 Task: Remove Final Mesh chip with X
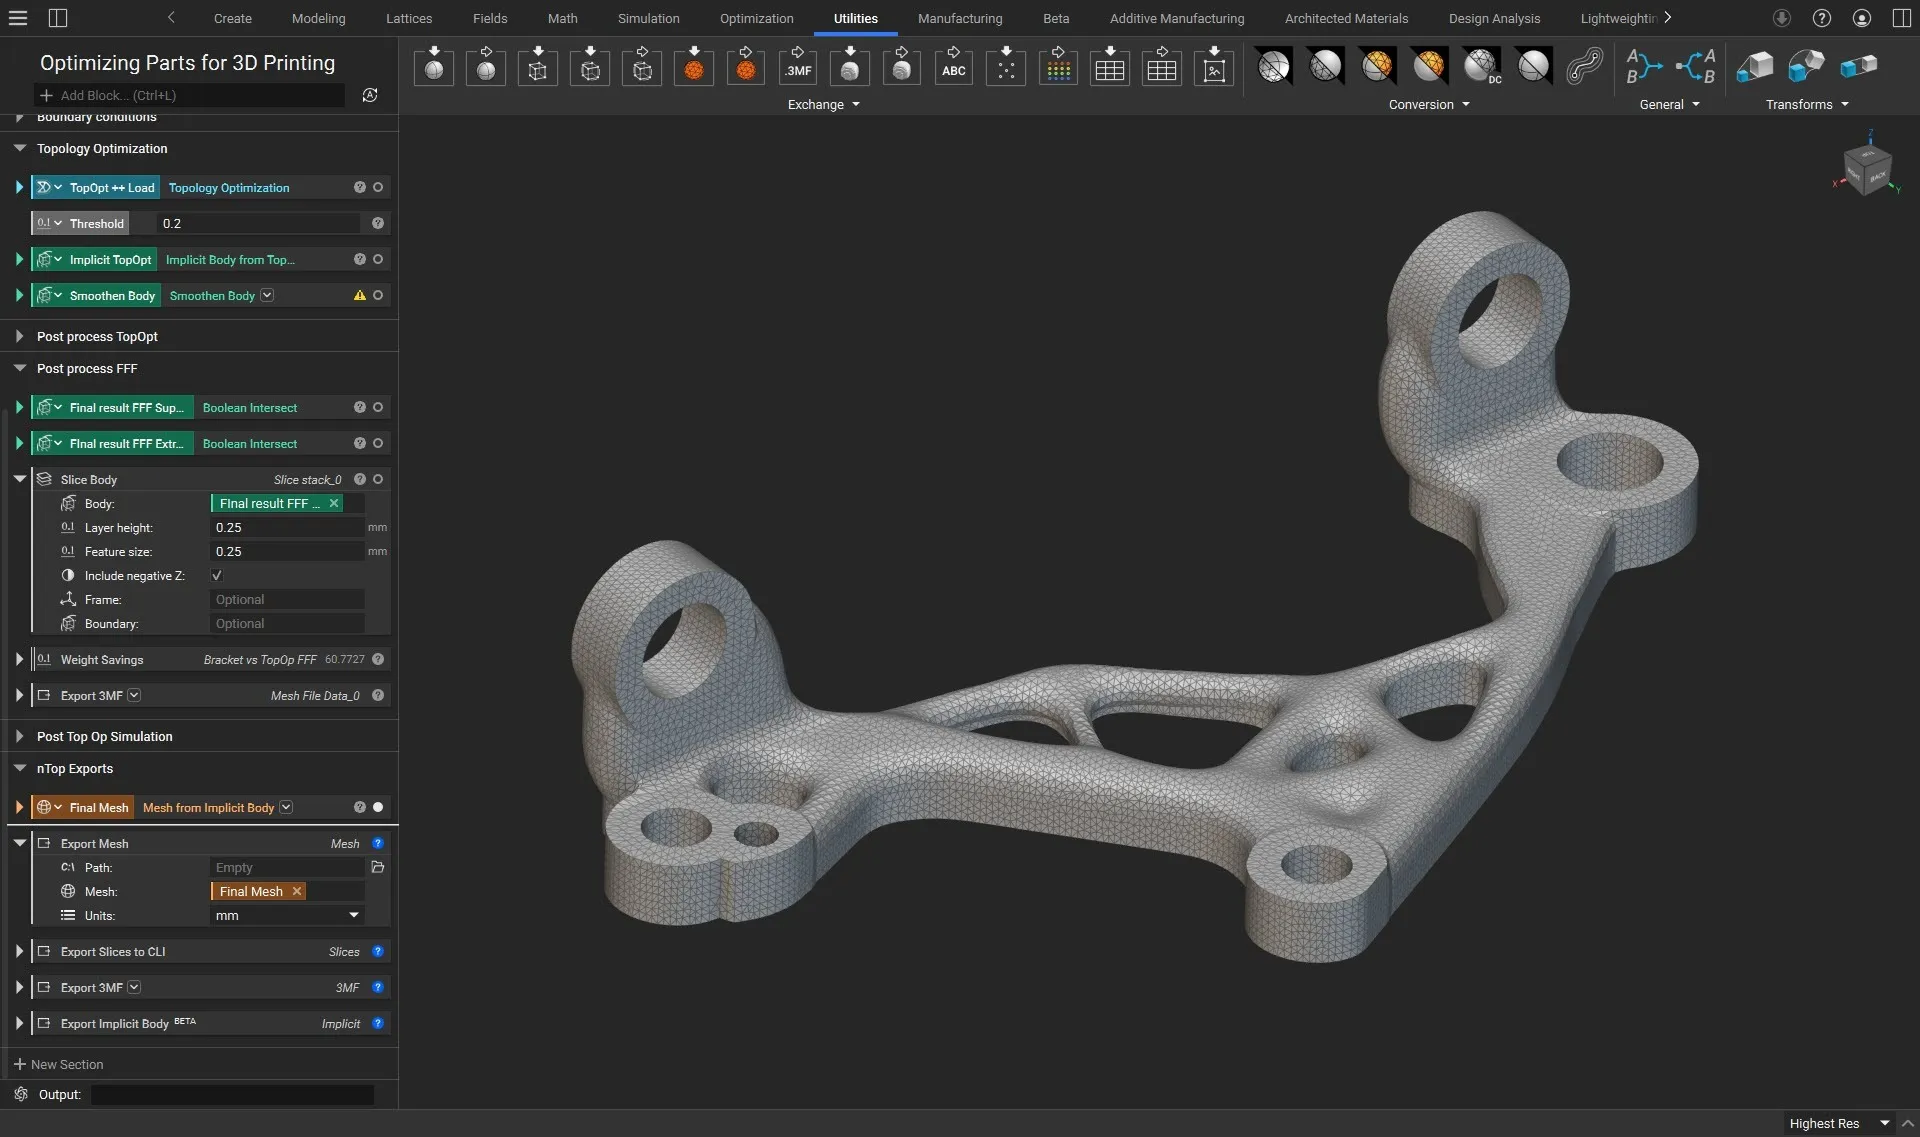pos(297,892)
